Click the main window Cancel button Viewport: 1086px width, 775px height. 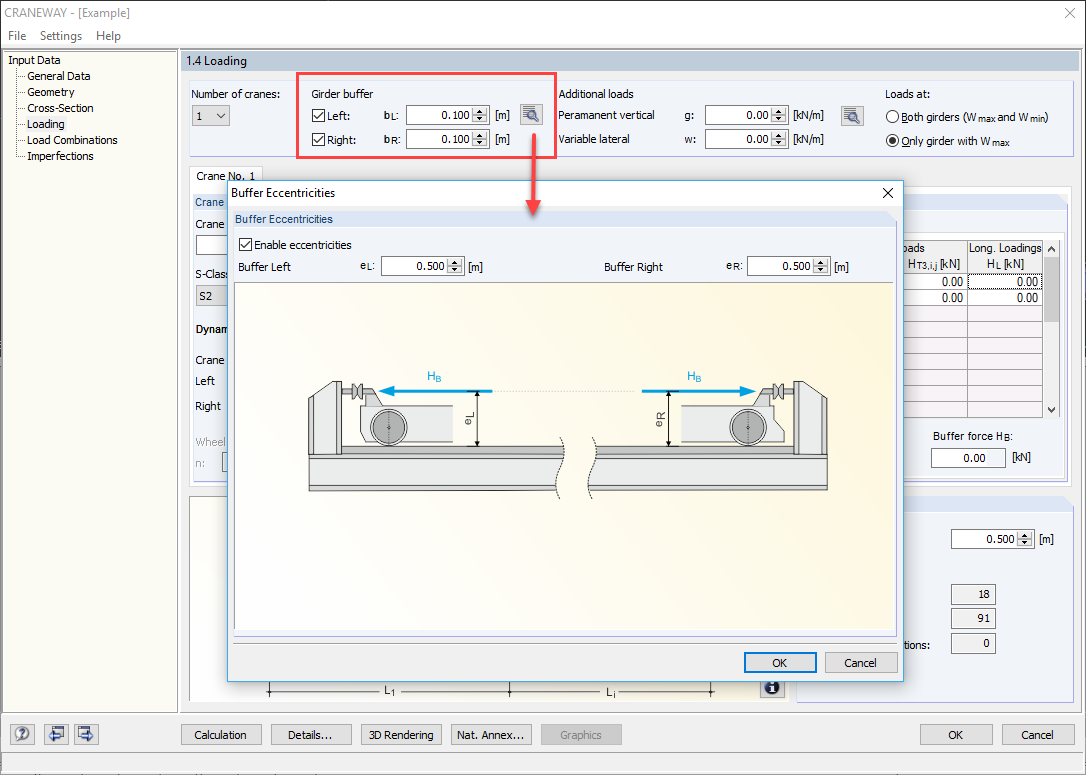[1037, 735]
